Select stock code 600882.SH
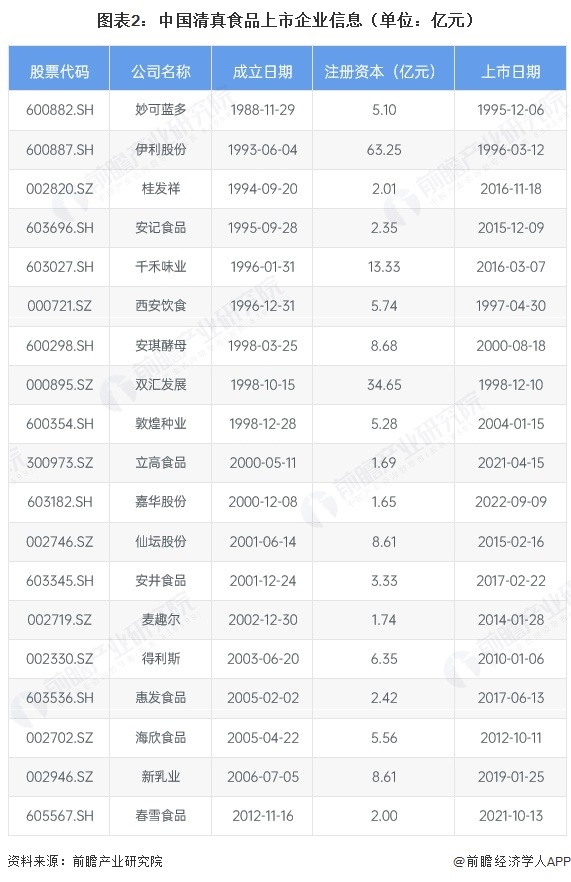This screenshot has height=882, width=571. (60, 110)
